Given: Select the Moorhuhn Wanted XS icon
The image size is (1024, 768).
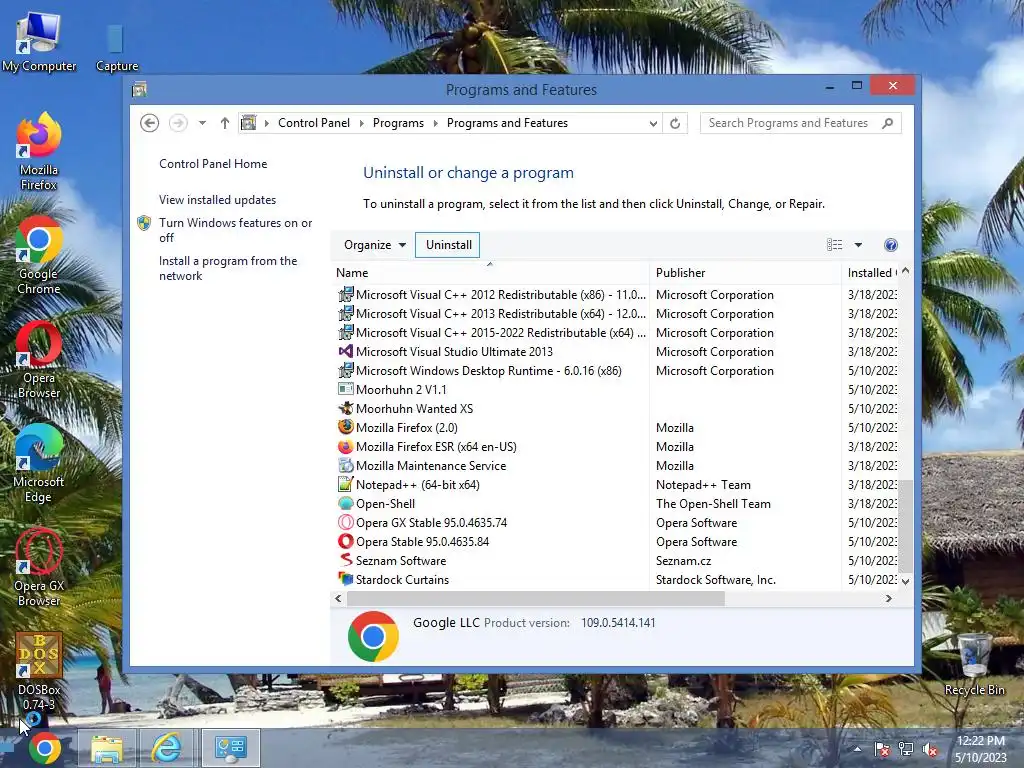Looking at the screenshot, I should click(x=345, y=408).
